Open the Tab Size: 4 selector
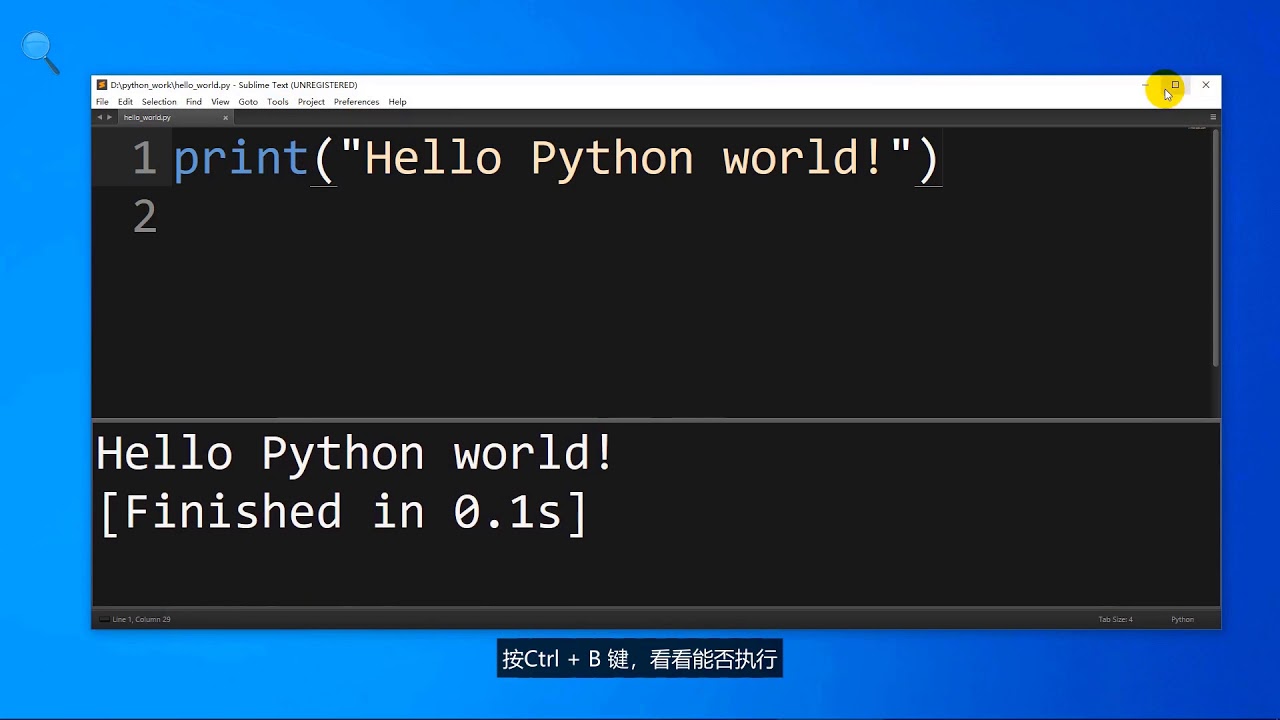 pyautogui.click(x=1115, y=619)
